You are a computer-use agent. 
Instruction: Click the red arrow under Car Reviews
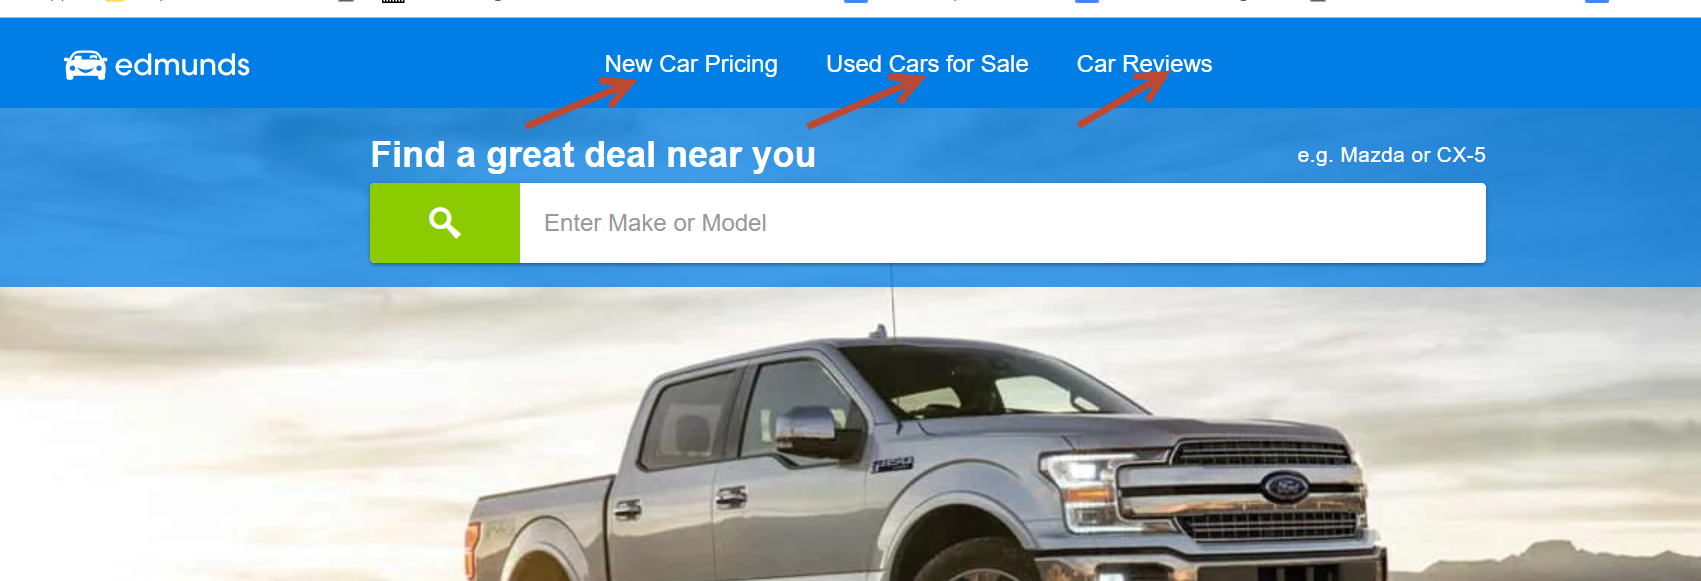(1123, 99)
